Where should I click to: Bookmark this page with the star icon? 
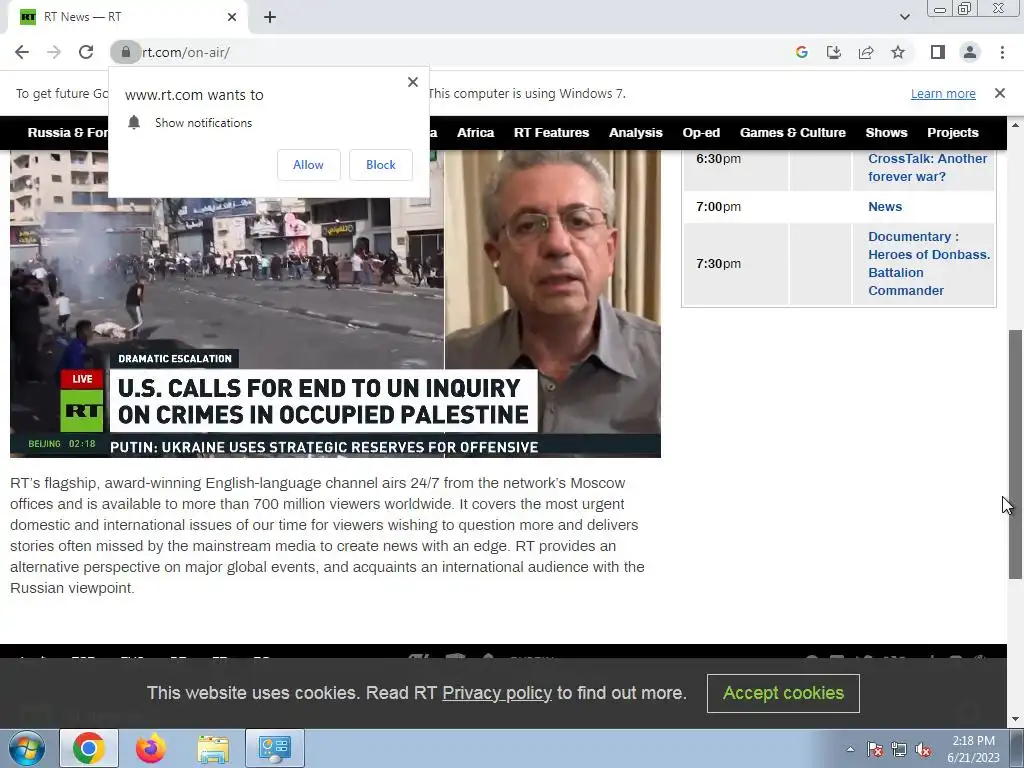pyautogui.click(x=898, y=52)
